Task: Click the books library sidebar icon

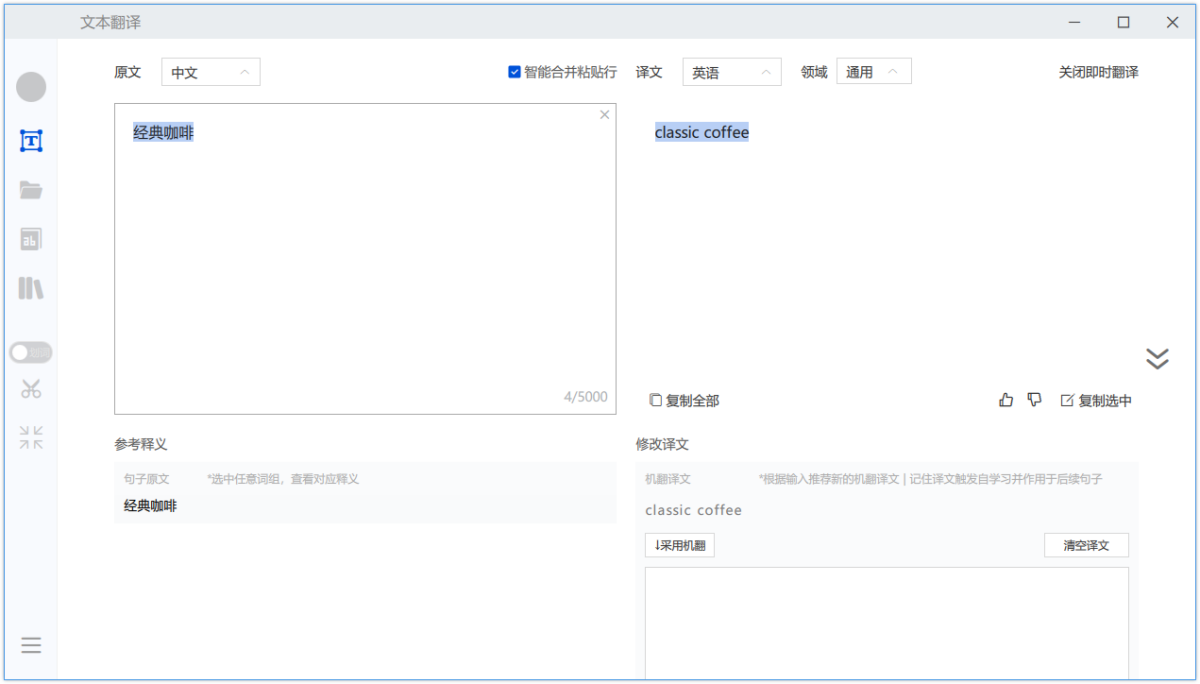Action: point(31,289)
